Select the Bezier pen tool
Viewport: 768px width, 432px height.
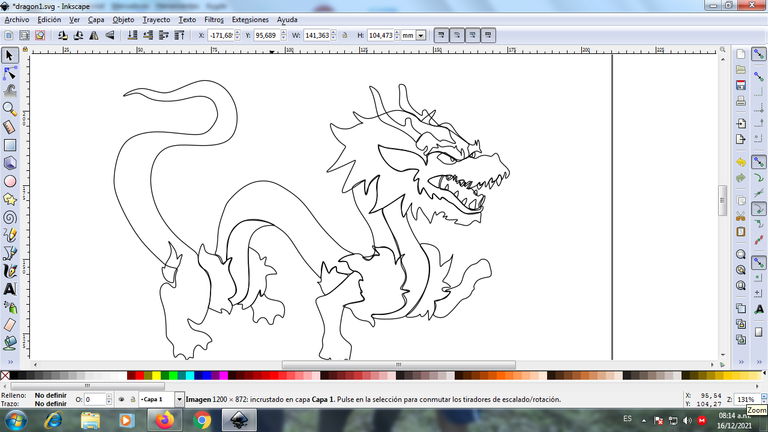coord(10,253)
